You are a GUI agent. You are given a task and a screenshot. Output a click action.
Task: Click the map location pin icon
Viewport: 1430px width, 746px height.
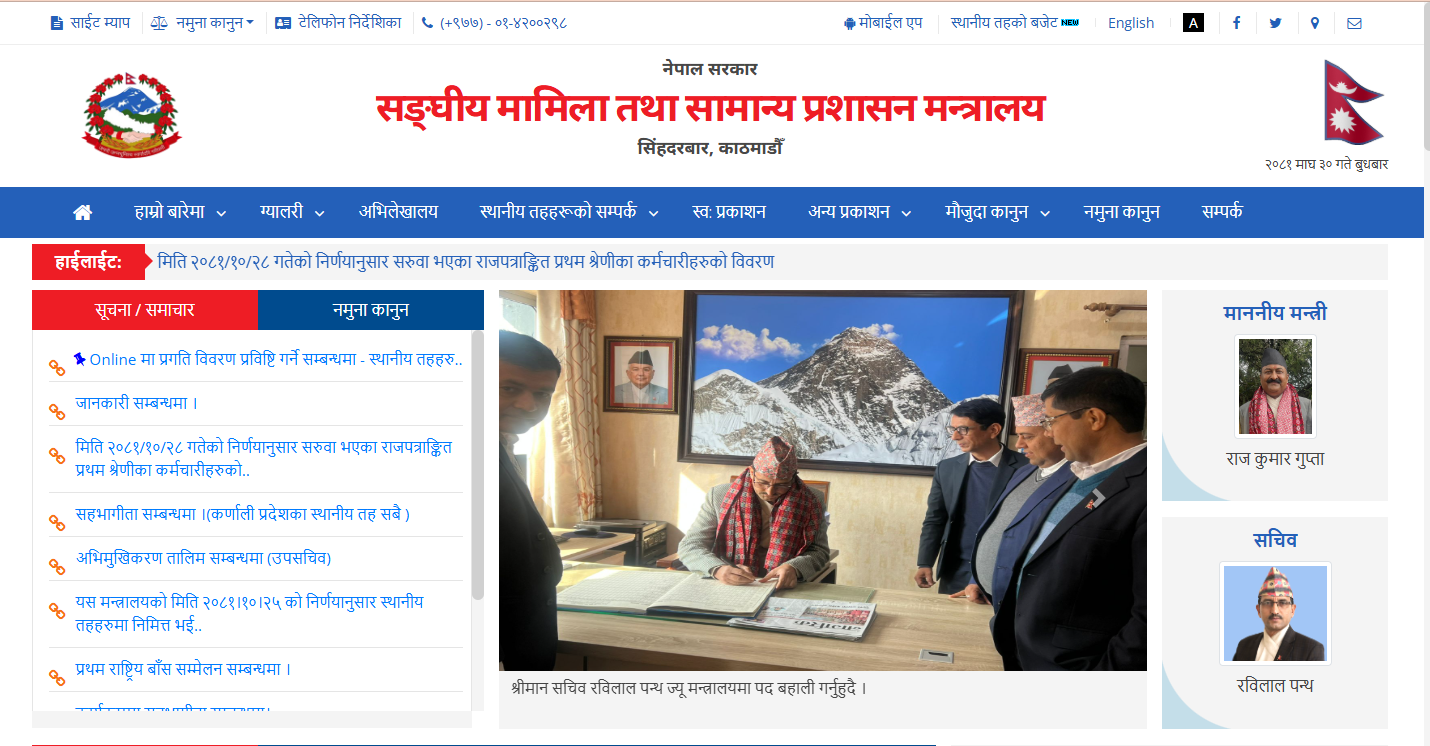1314,23
